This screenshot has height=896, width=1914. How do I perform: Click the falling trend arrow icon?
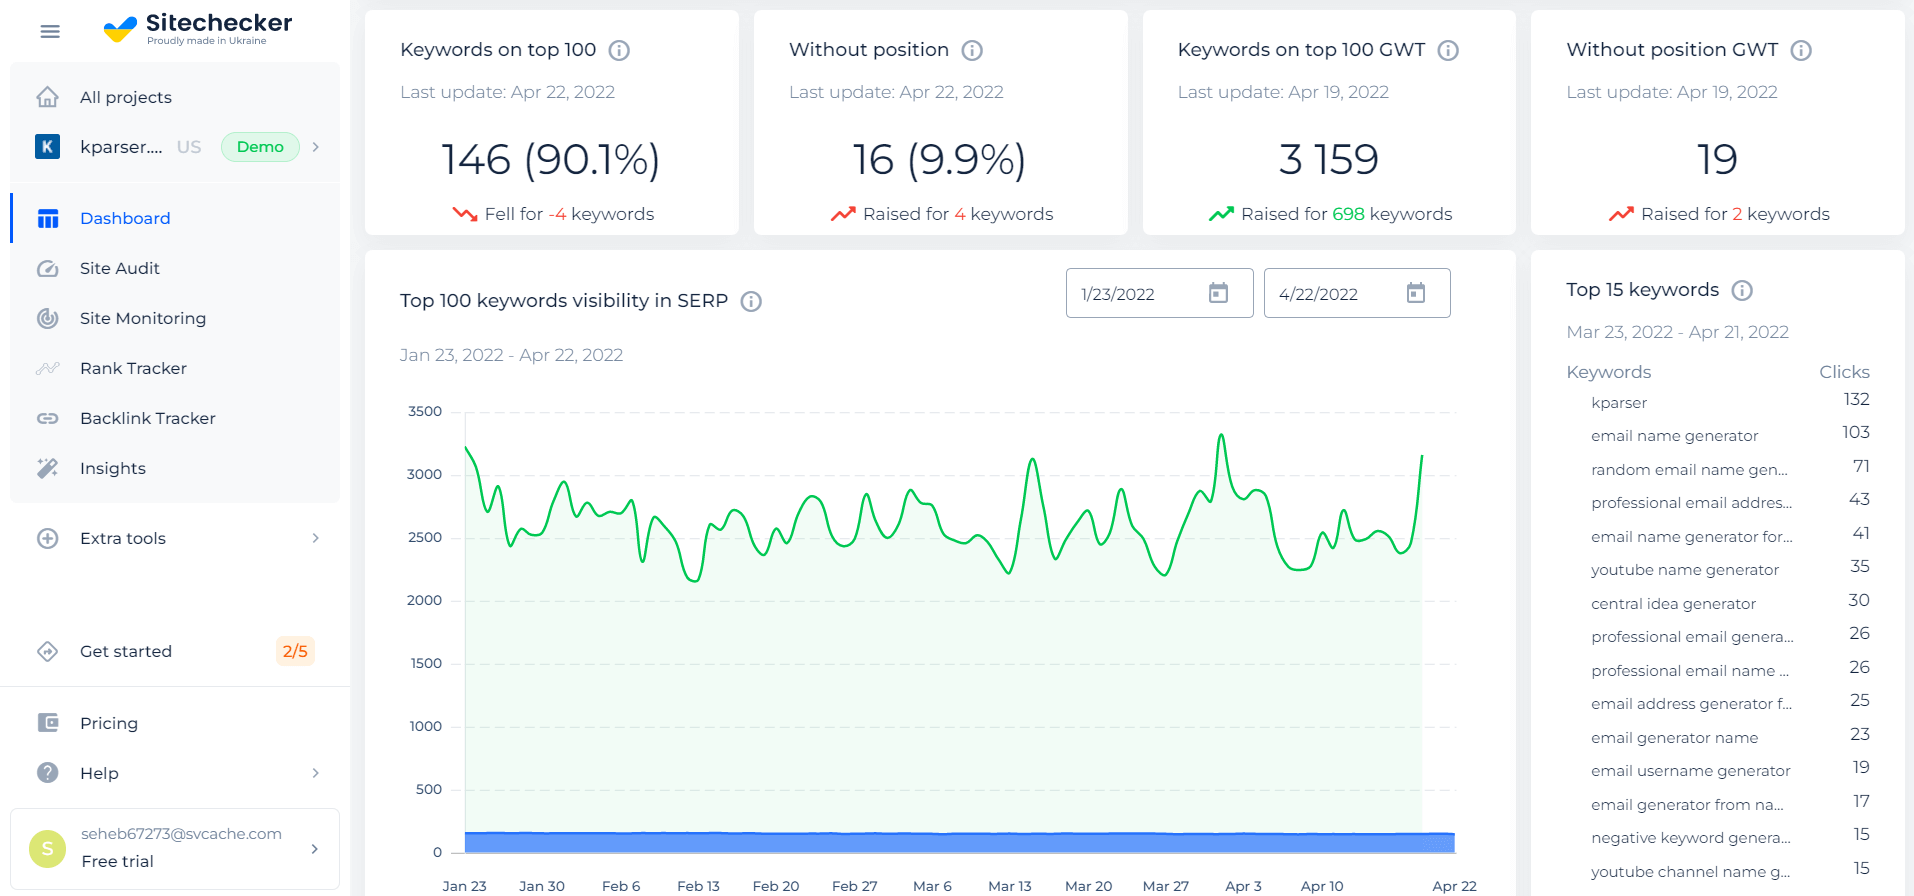(465, 214)
